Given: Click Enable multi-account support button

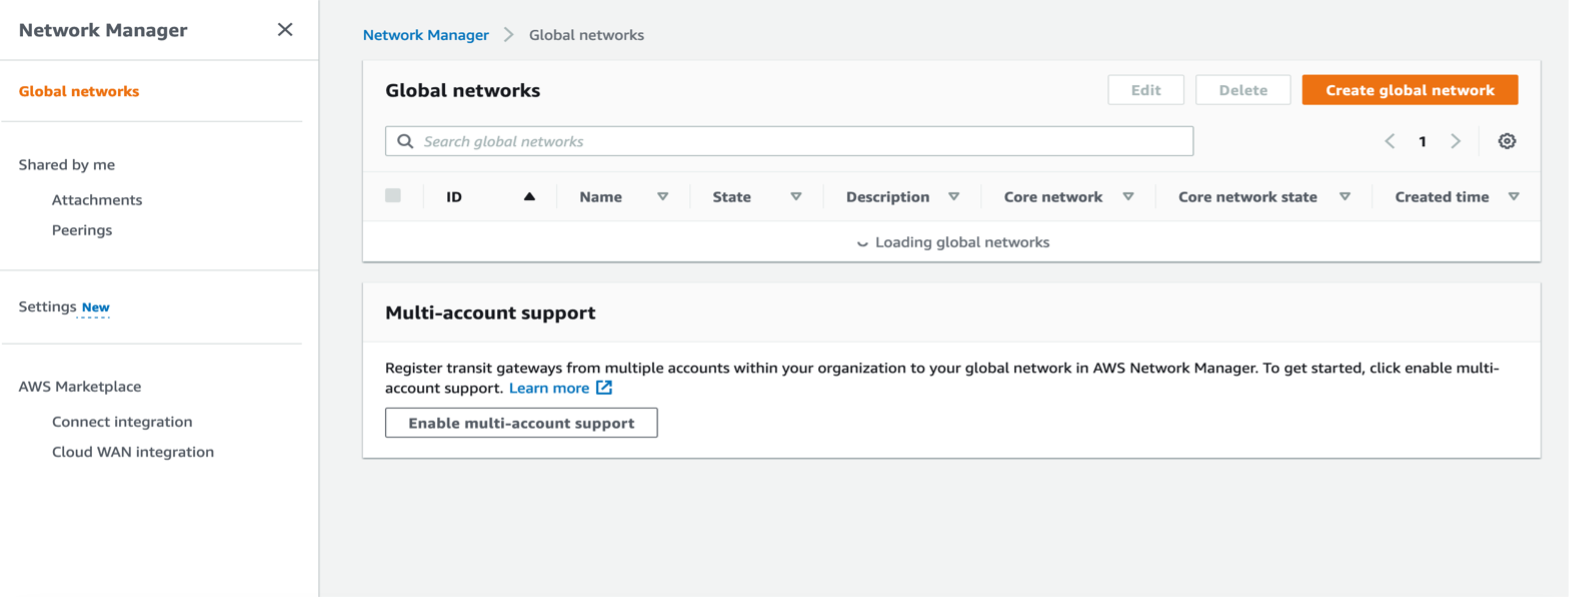Looking at the screenshot, I should [521, 423].
